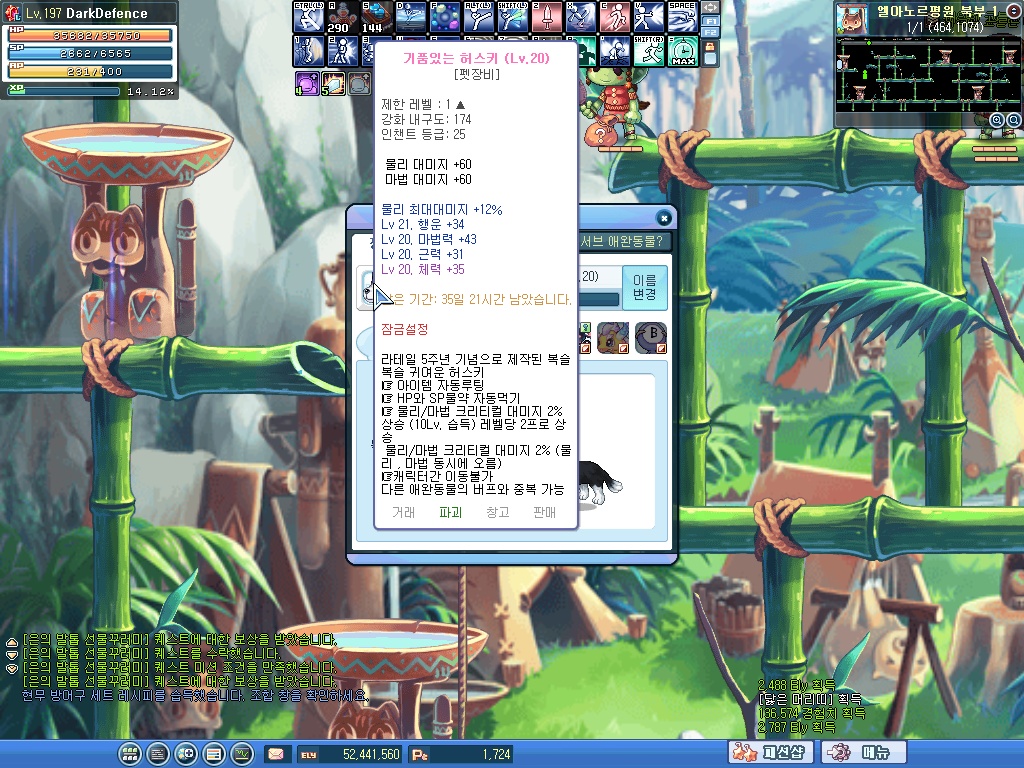Image resolution: width=1024 pixels, height=768 pixels.
Task: Click the 잠금설정 lock setting text in tooltip
Action: pyautogui.click(x=404, y=329)
